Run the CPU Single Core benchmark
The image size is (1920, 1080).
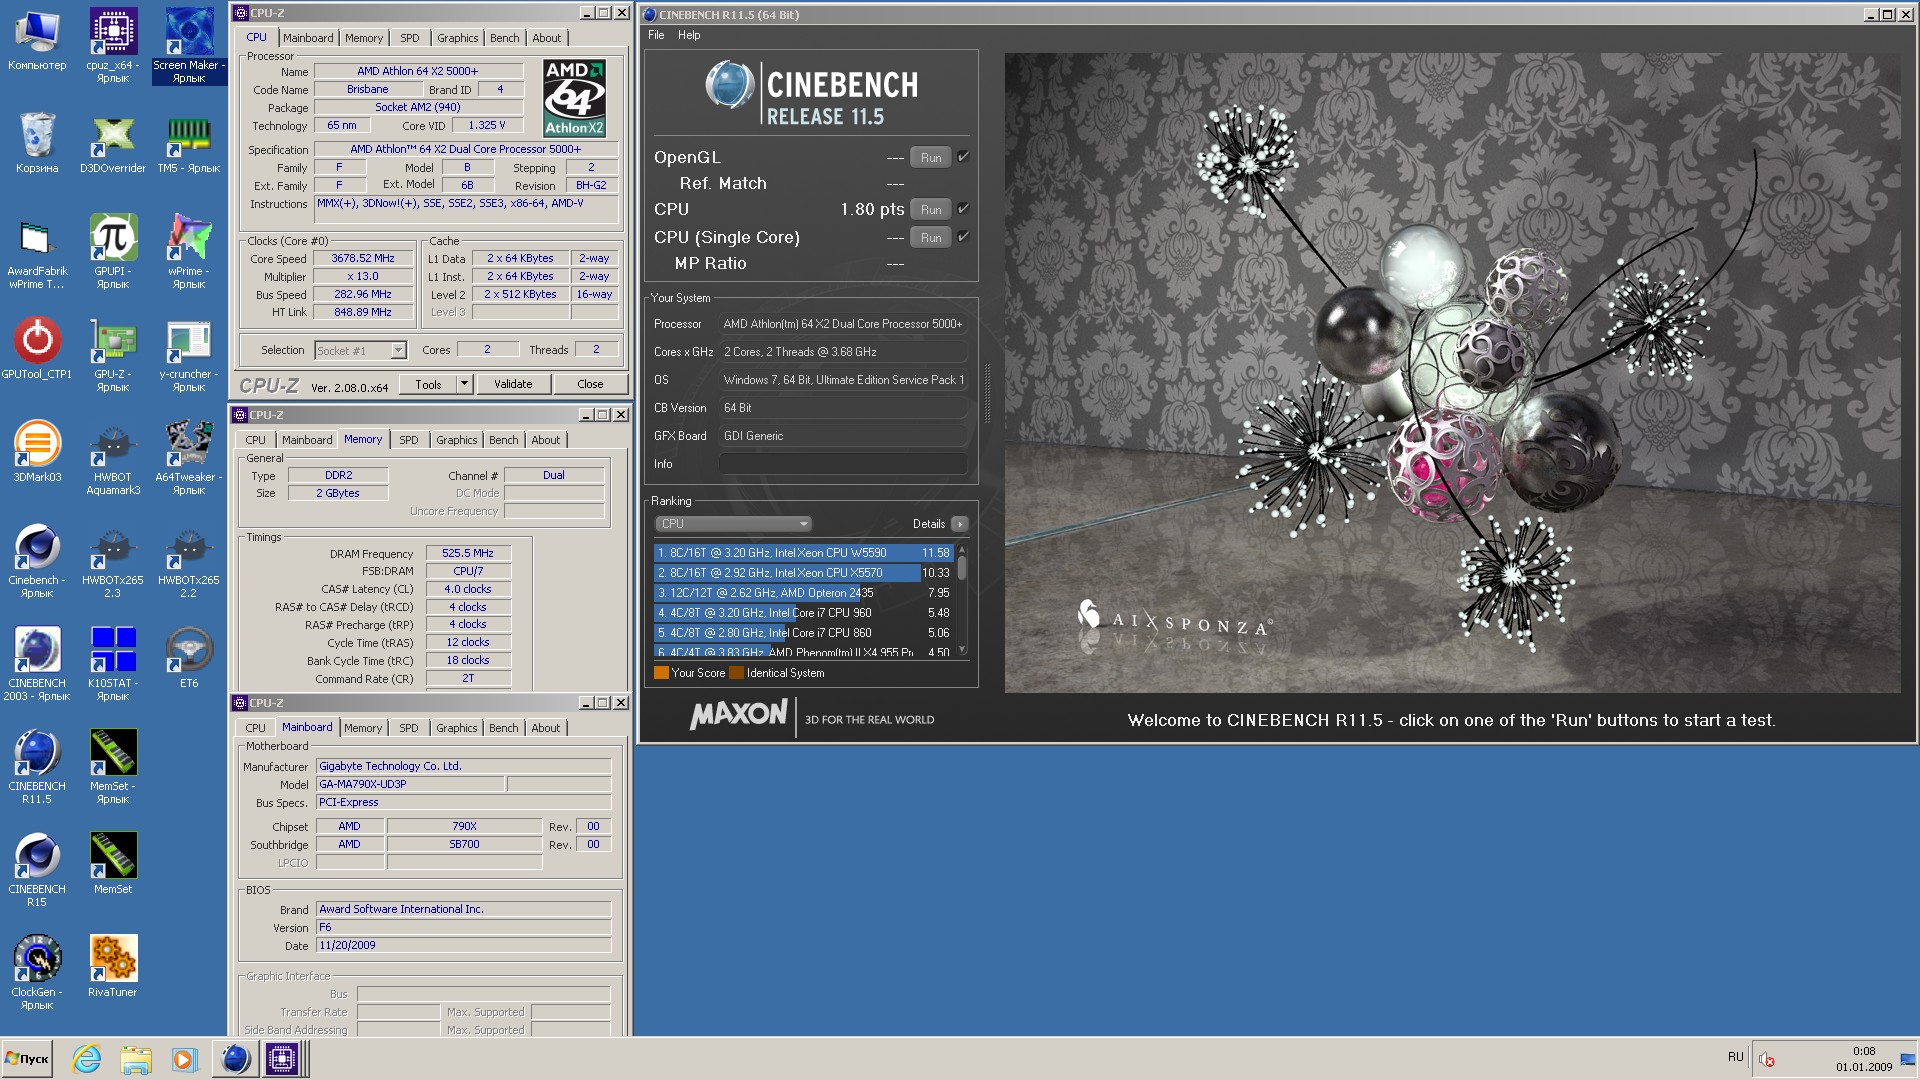931,237
